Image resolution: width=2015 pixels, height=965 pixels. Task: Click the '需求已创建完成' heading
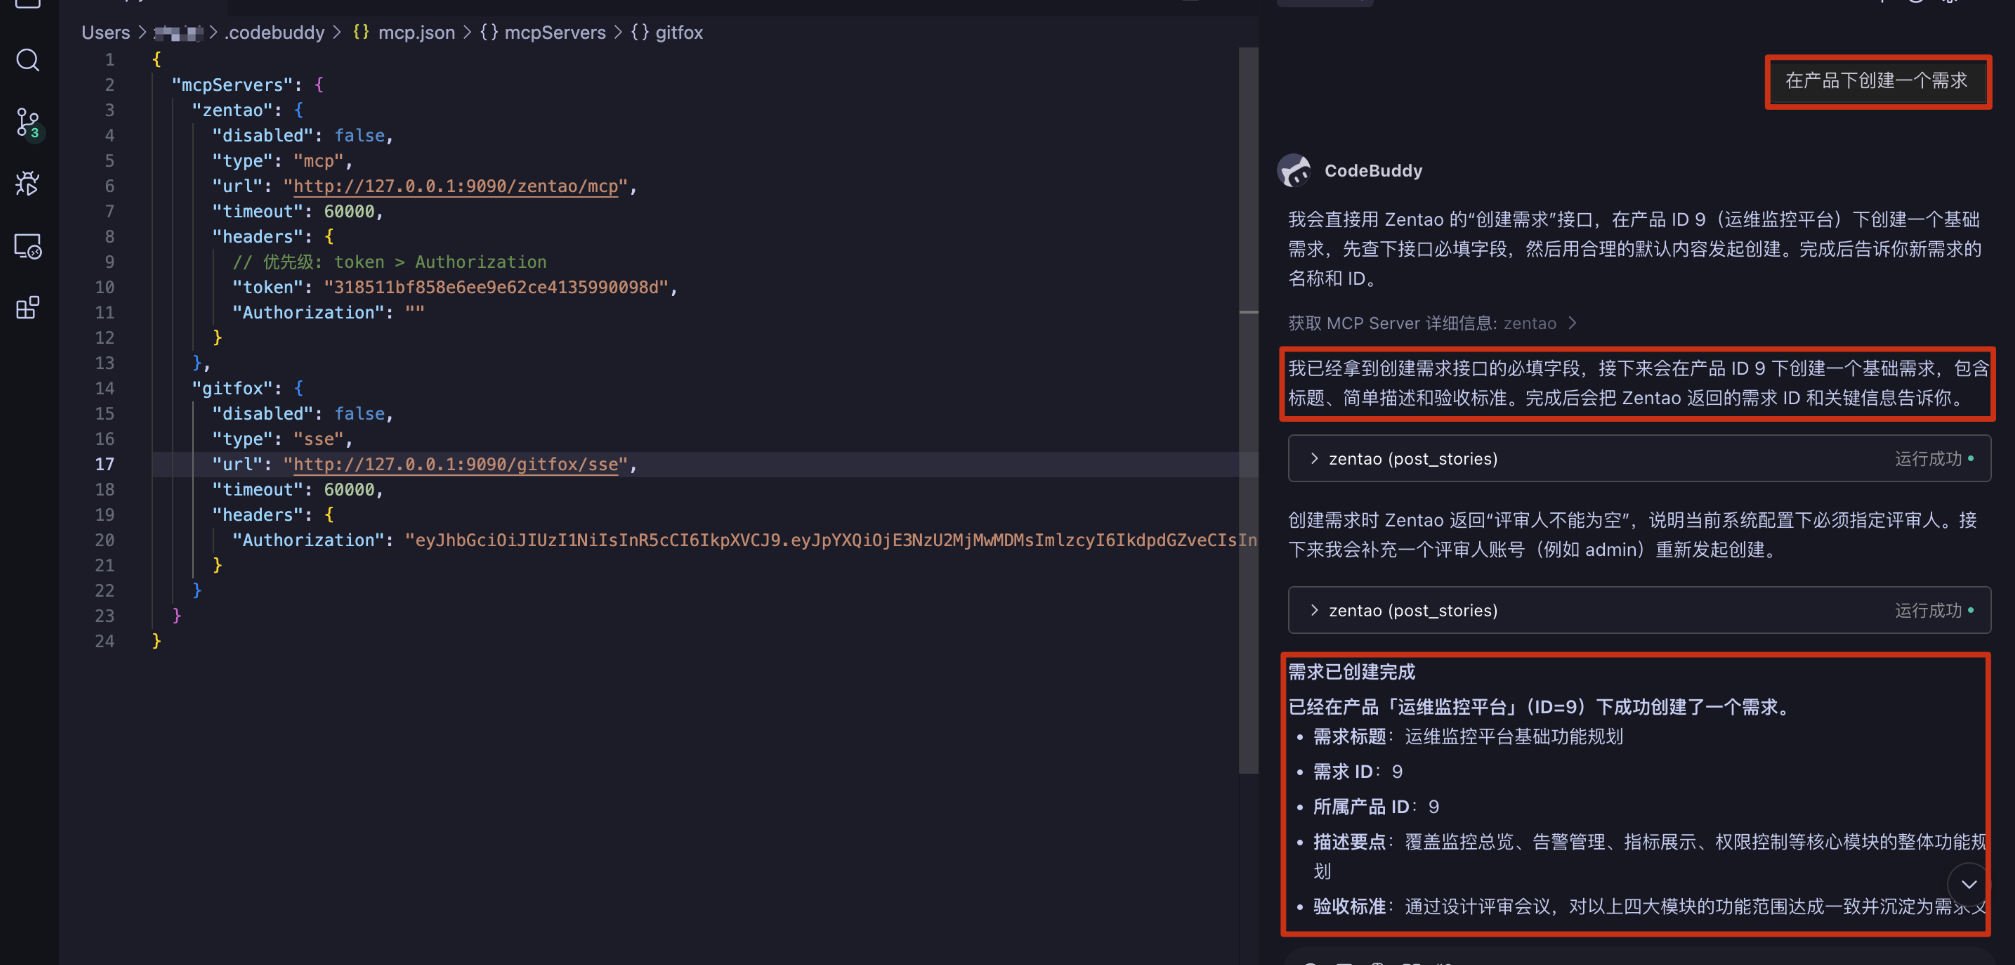tap(1351, 672)
